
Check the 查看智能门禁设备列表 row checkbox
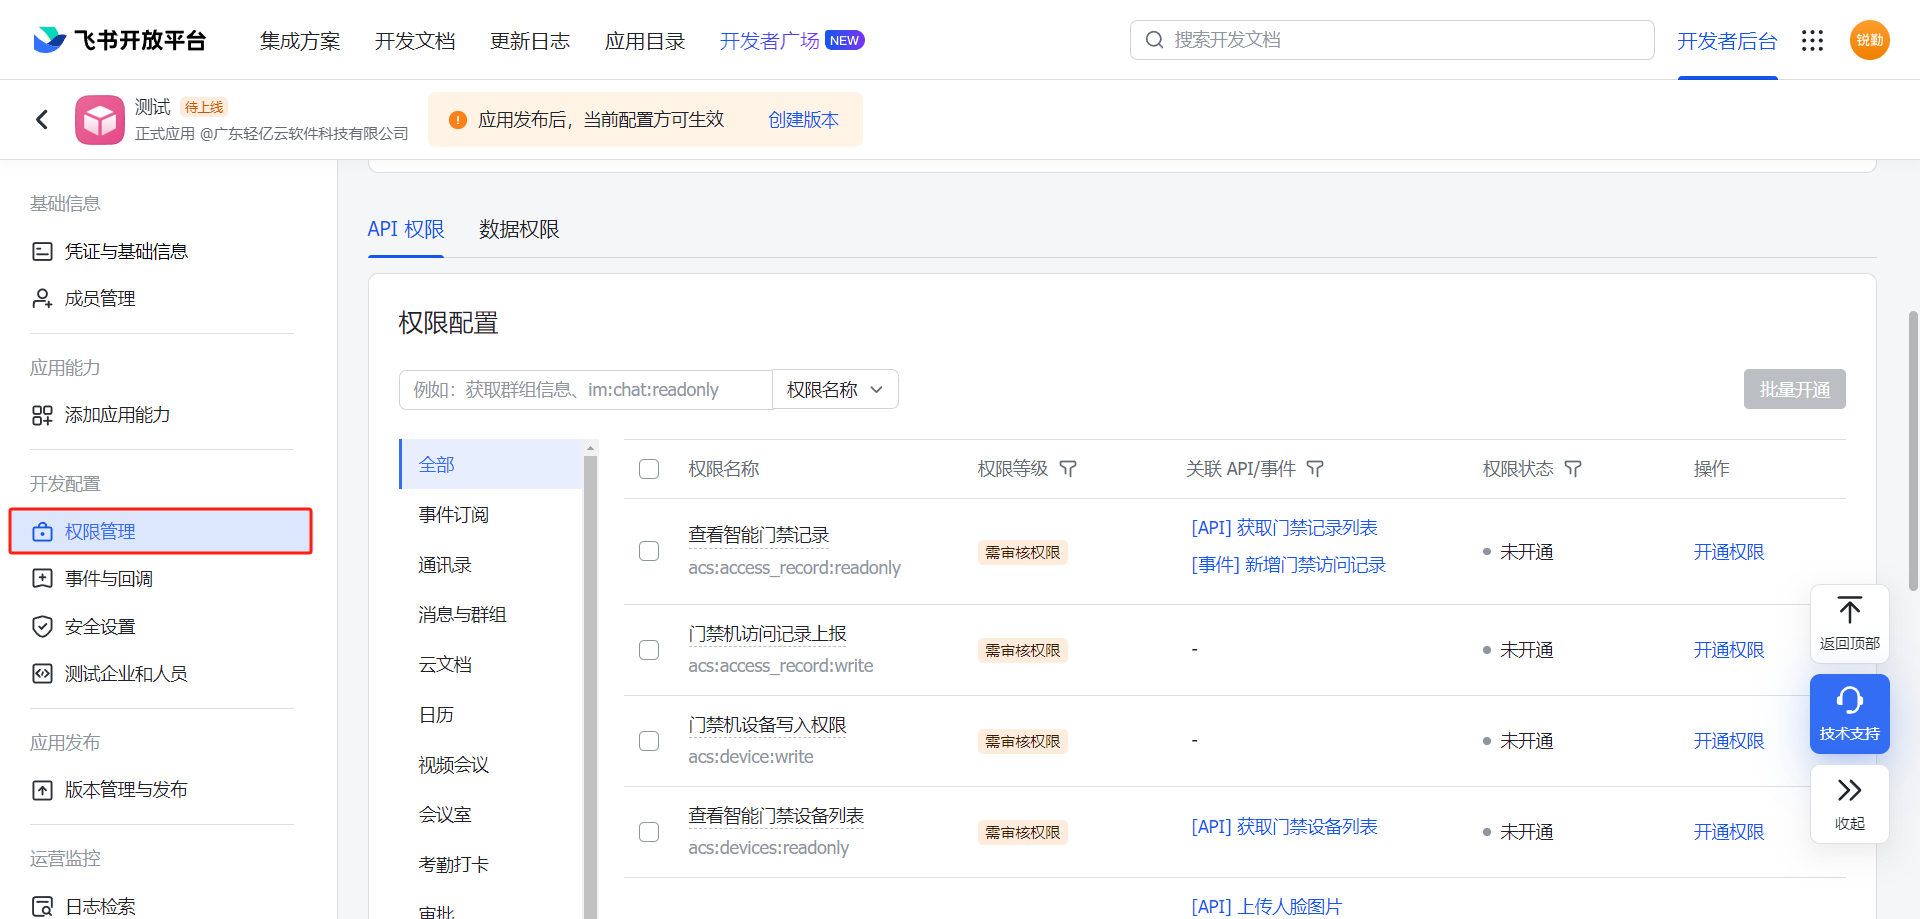tap(649, 832)
